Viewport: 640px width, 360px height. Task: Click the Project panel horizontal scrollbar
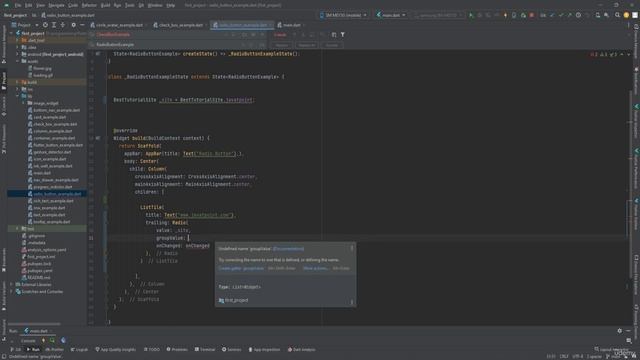pyautogui.click(x=34, y=324)
